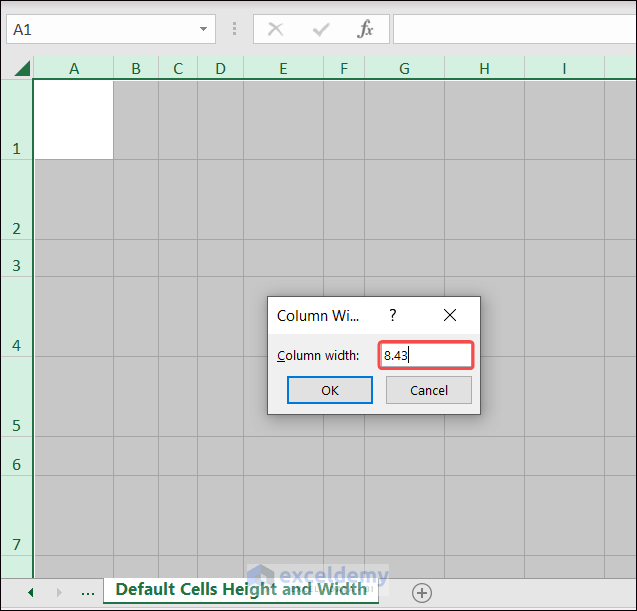The height and width of the screenshot is (611, 637).
Task: Click cell A1
Action: [x=74, y=120]
